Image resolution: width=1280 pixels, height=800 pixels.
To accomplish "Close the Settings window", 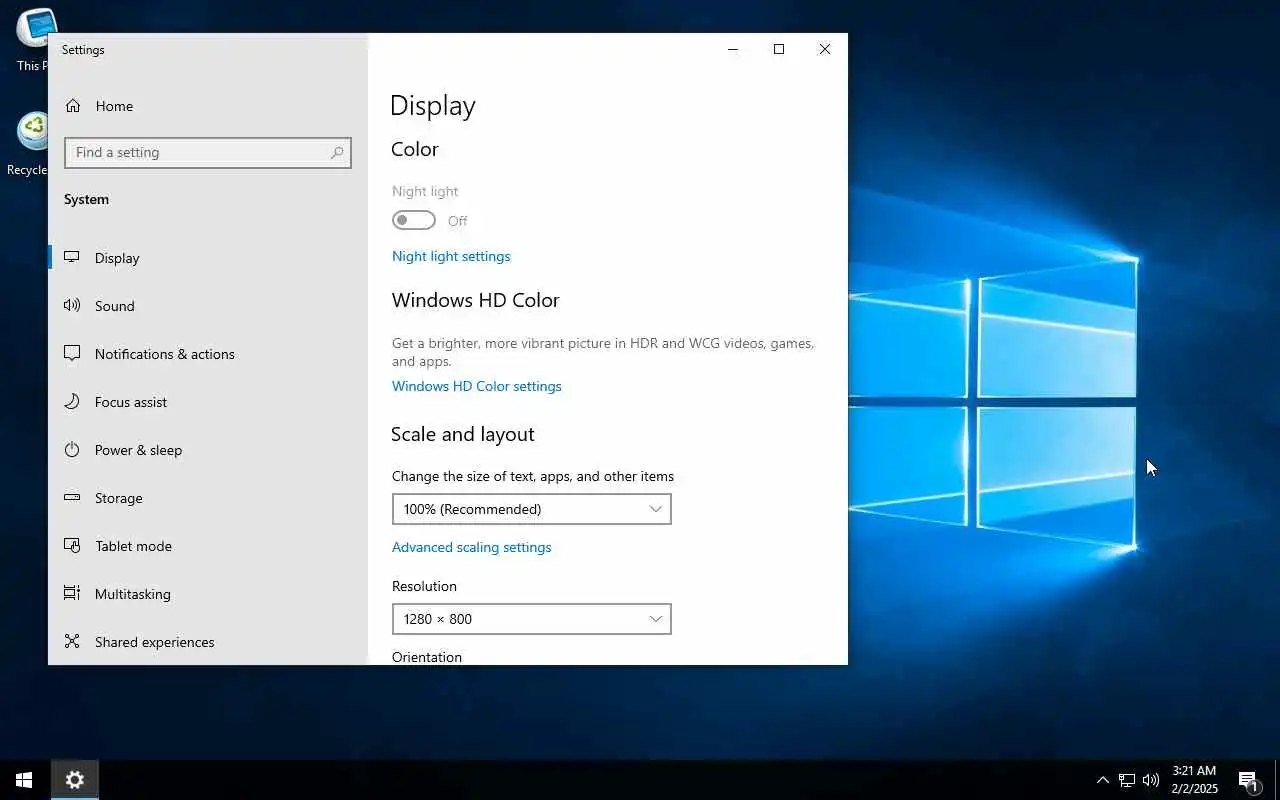I will (x=825, y=49).
